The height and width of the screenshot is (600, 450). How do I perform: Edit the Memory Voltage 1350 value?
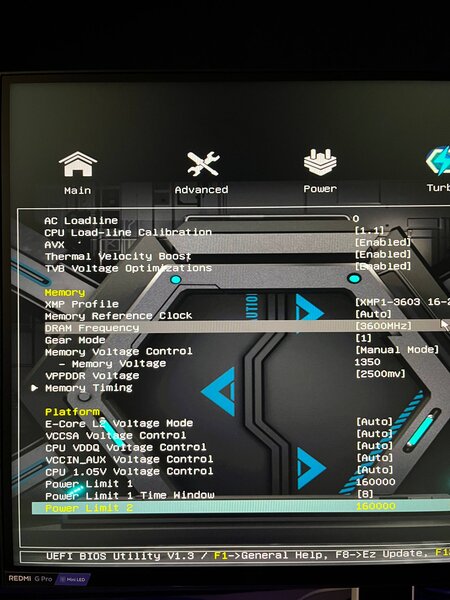pos(368,362)
